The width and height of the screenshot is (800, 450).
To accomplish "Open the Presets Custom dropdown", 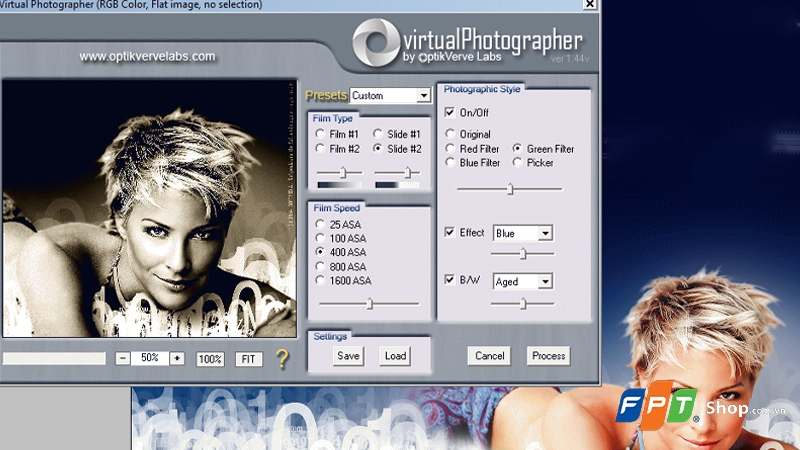I will pyautogui.click(x=390, y=95).
